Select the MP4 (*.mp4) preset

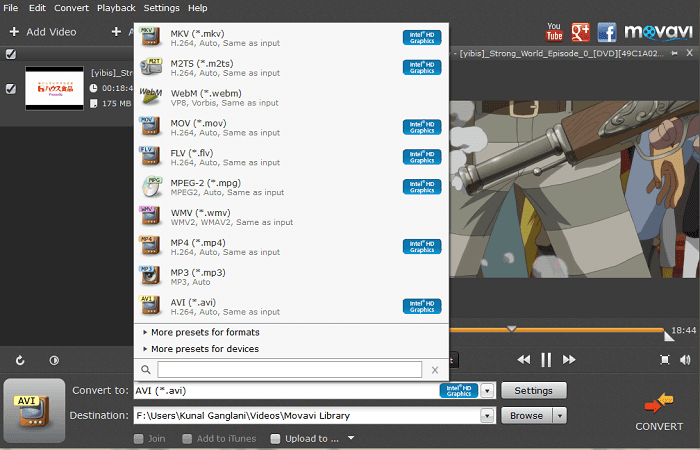(291, 246)
